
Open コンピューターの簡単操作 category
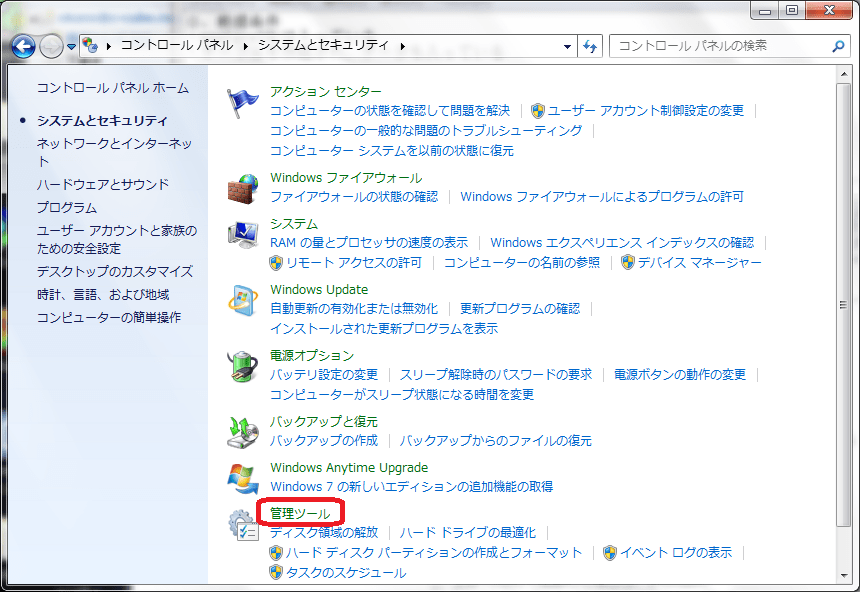(x=109, y=318)
